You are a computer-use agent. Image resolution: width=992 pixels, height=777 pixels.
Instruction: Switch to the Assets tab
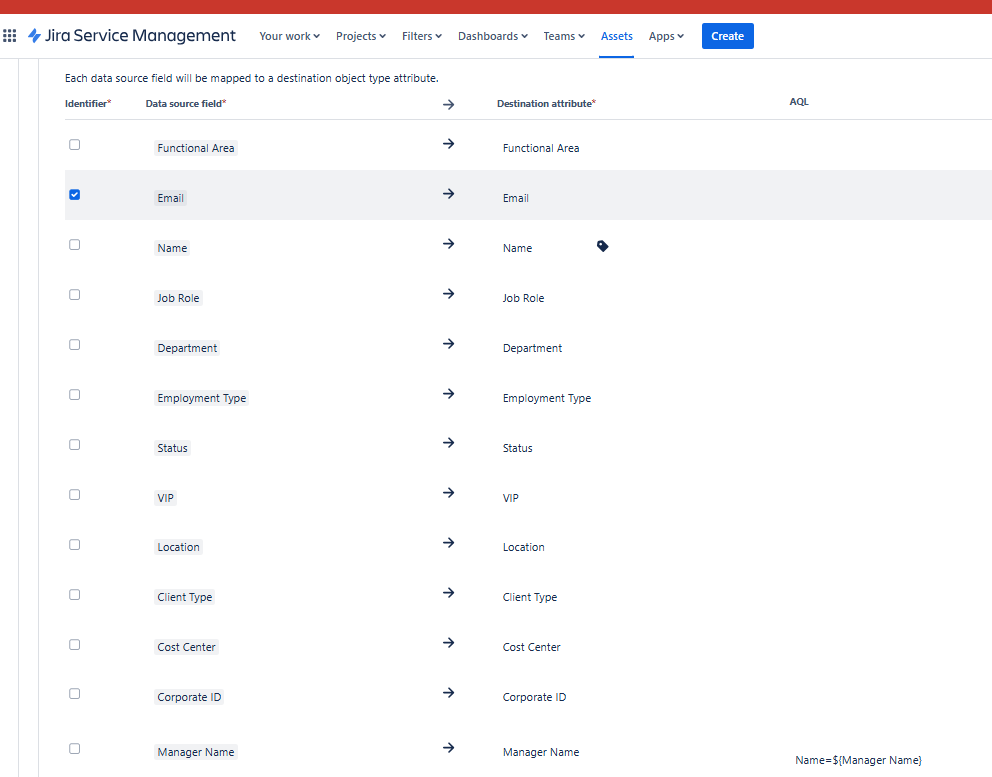tap(616, 36)
